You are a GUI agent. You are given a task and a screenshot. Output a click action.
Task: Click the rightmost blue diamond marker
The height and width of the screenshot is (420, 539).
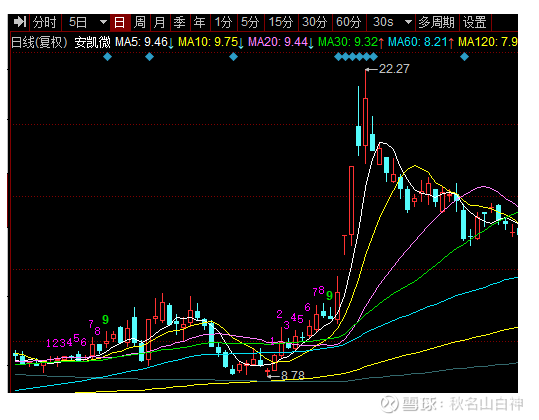pyautogui.click(x=464, y=57)
